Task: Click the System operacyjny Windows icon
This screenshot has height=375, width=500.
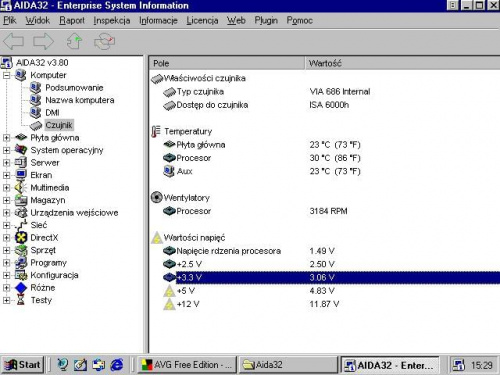Action: (x=21, y=150)
